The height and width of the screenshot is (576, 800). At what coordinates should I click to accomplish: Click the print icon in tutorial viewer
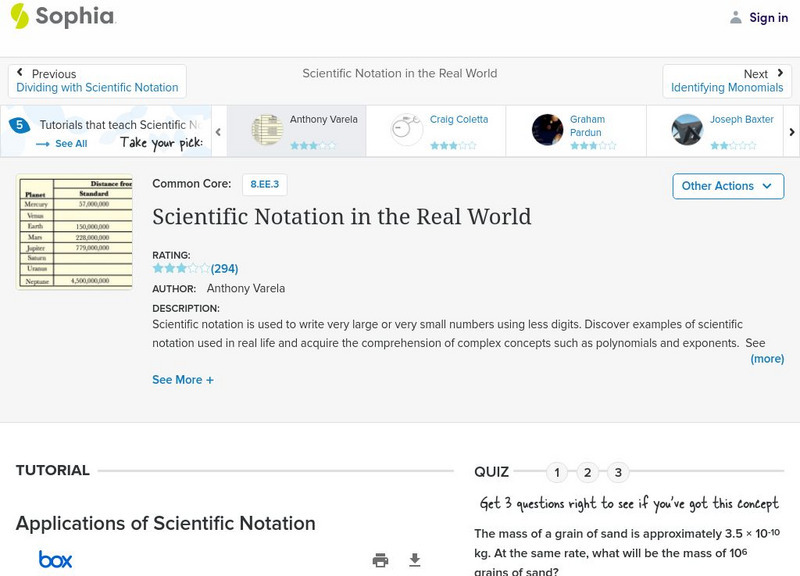click(380, 560)
